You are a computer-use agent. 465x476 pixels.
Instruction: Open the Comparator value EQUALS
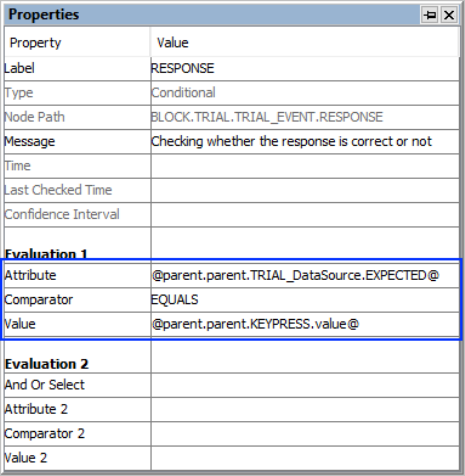305,300
